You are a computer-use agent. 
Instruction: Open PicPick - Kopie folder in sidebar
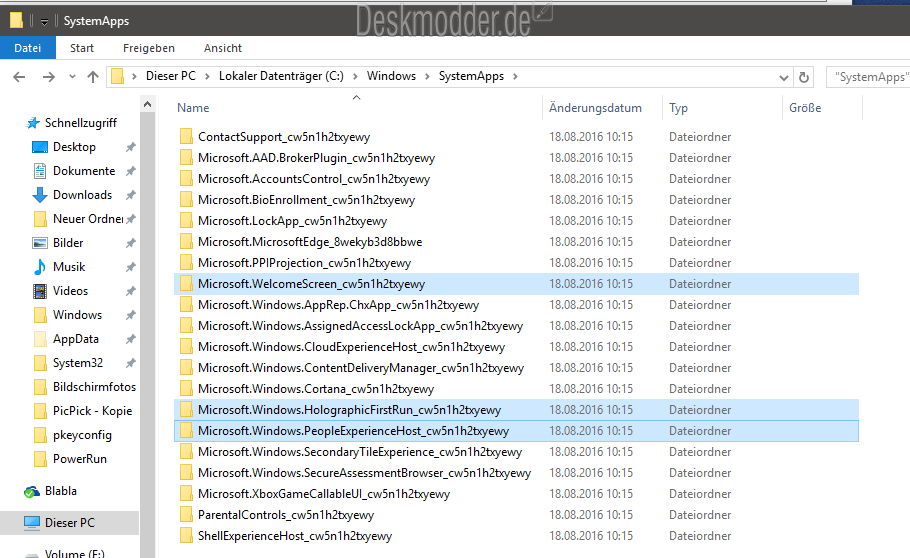(x=92, y=411)
